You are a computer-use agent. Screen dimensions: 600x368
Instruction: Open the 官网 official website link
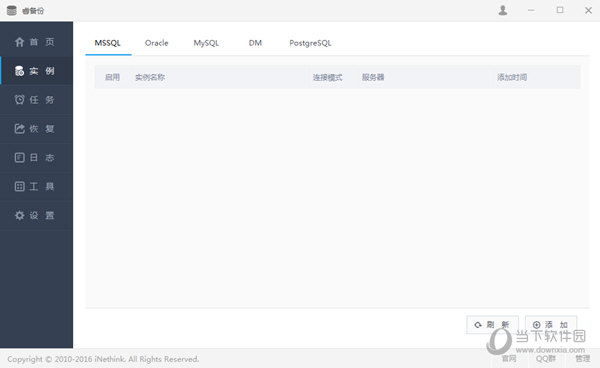click(x=509, y=358)
